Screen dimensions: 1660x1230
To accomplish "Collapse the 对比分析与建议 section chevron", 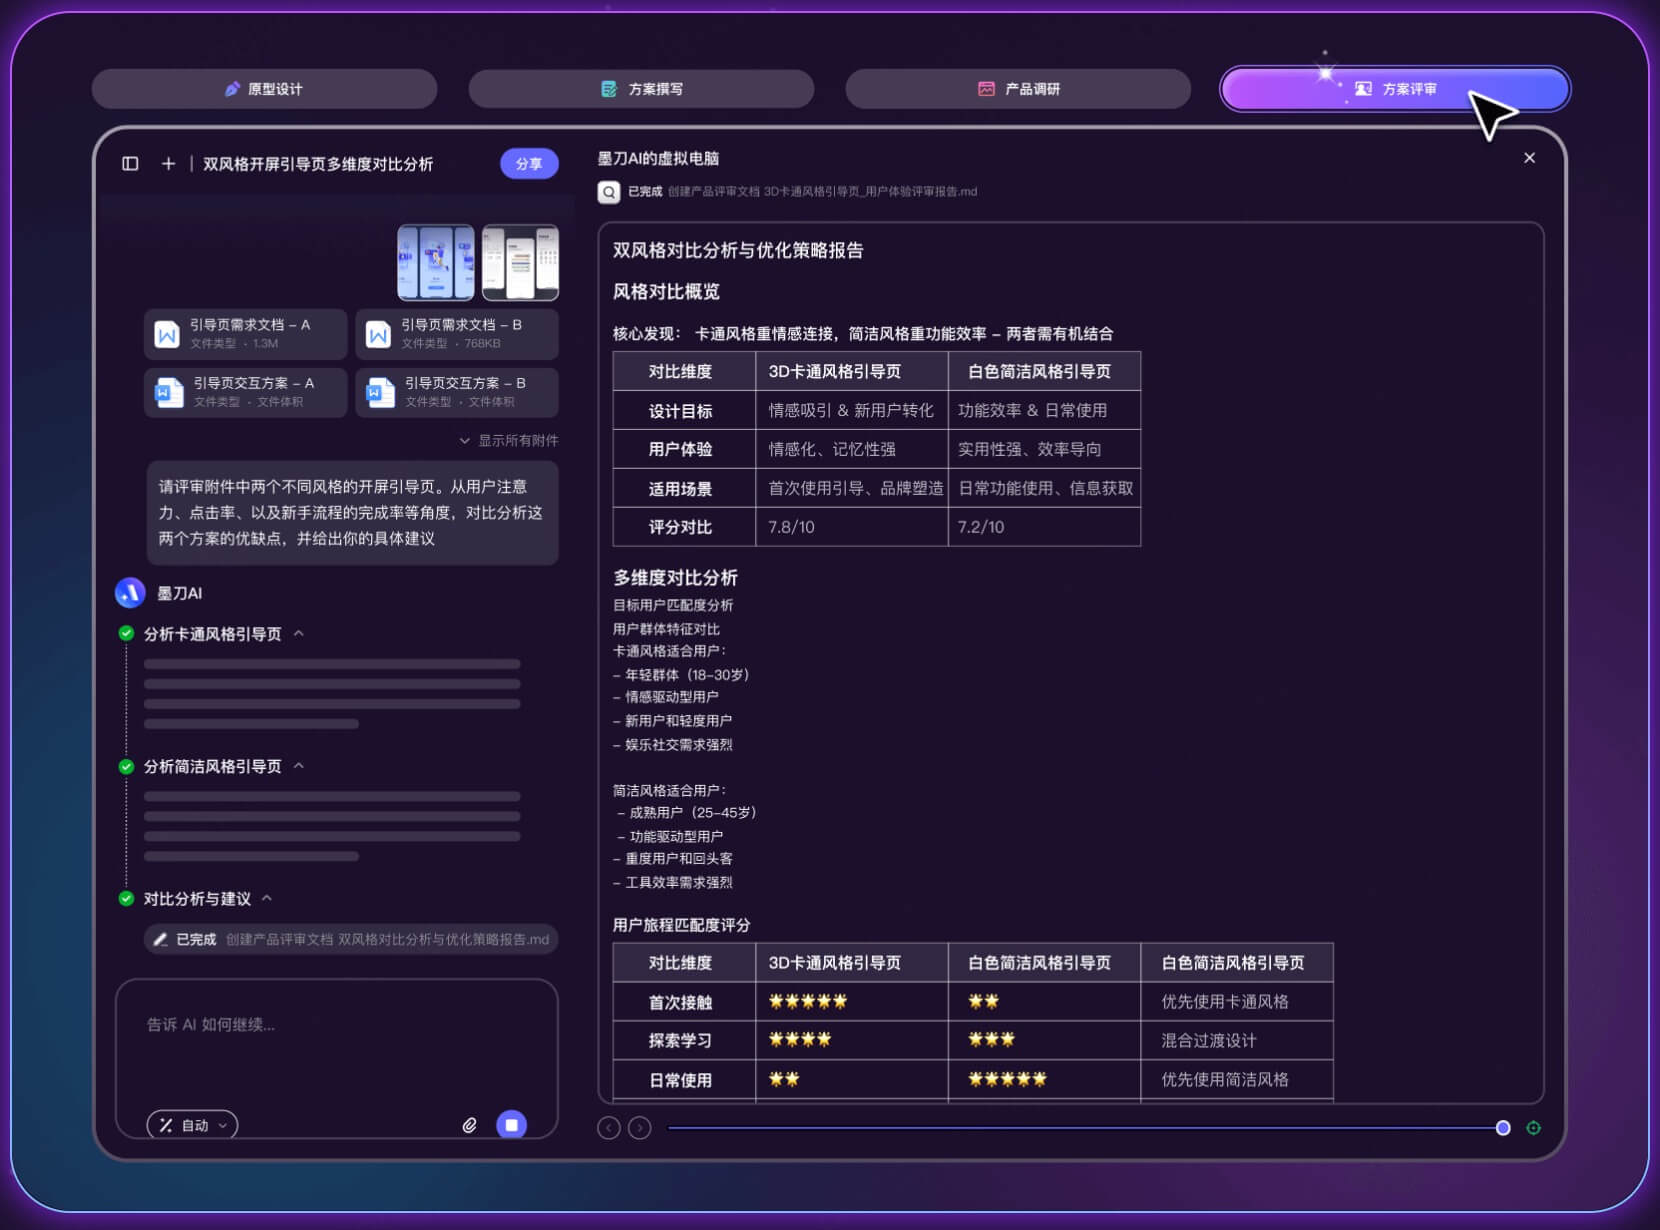I will click(x=266, y=898).
